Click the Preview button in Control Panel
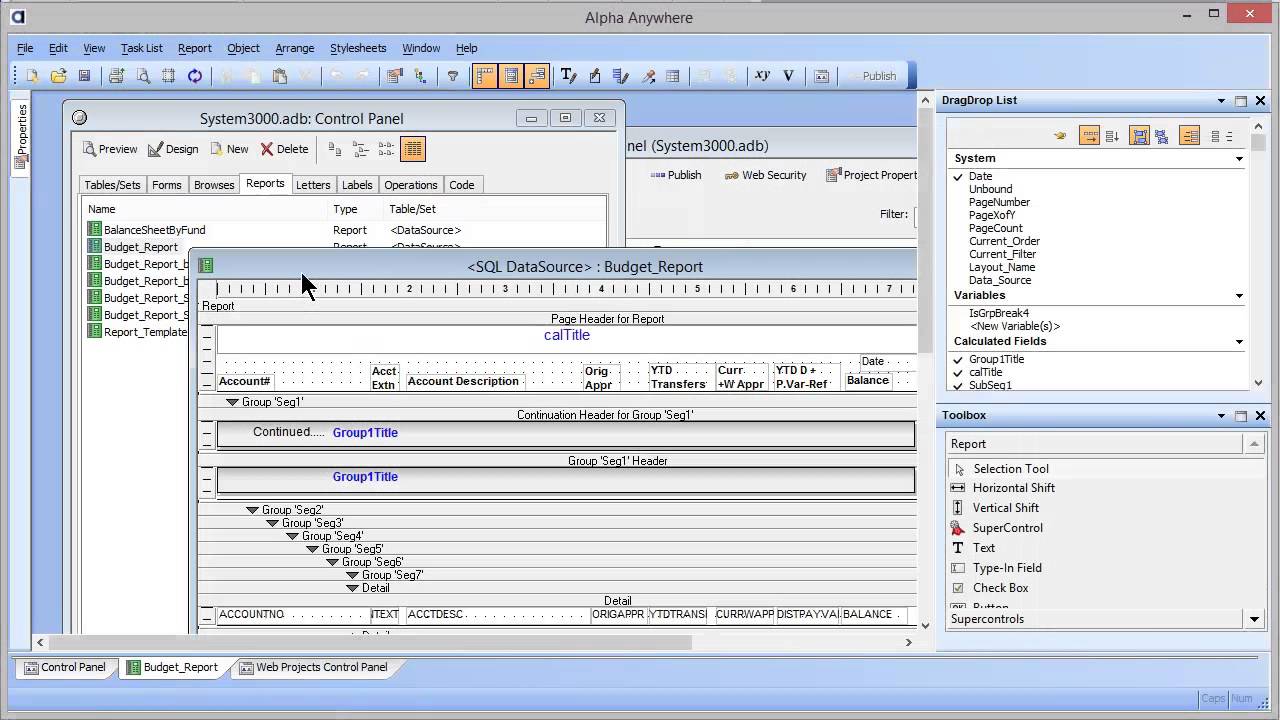This screenshot has height=720, width=1280. coord(110,149)
